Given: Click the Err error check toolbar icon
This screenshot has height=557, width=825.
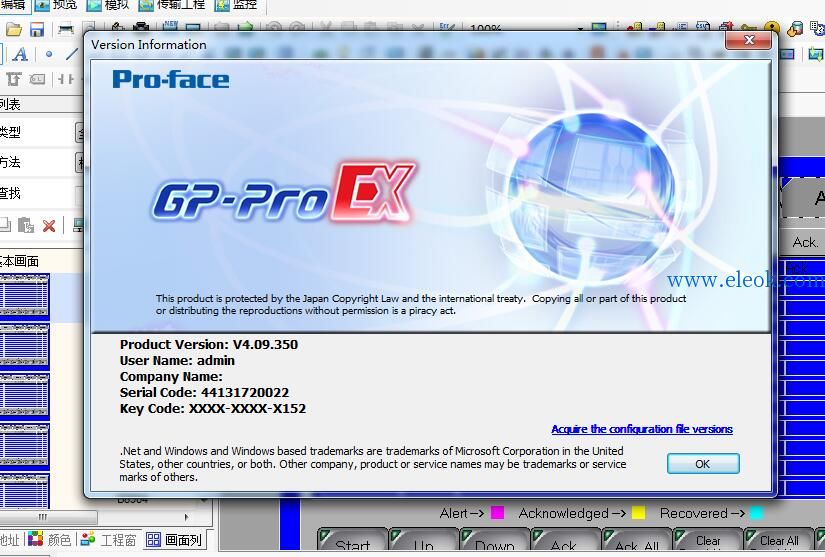Looking at the screenshot, I should click(x=447, y=27).
